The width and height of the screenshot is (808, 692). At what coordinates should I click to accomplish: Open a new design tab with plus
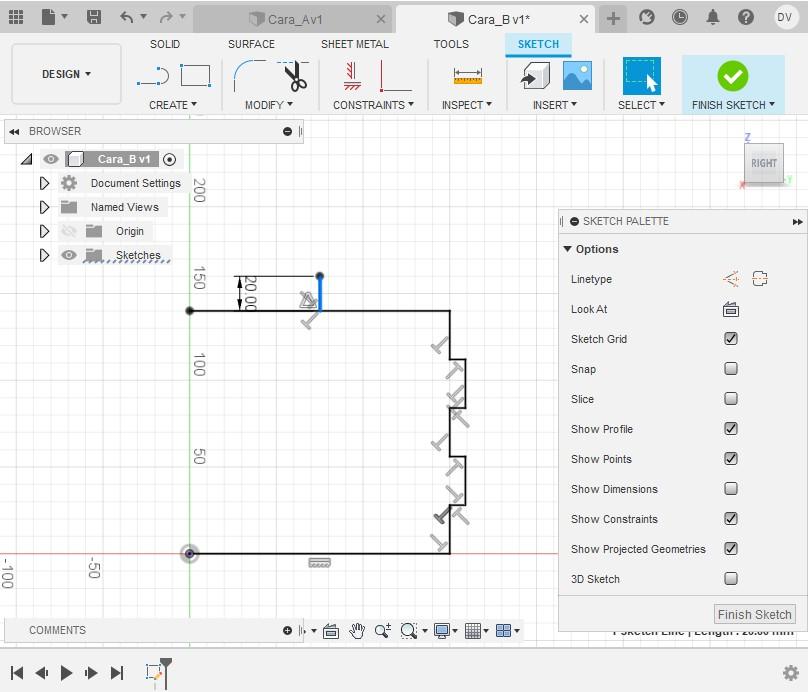tap(613, 19)
